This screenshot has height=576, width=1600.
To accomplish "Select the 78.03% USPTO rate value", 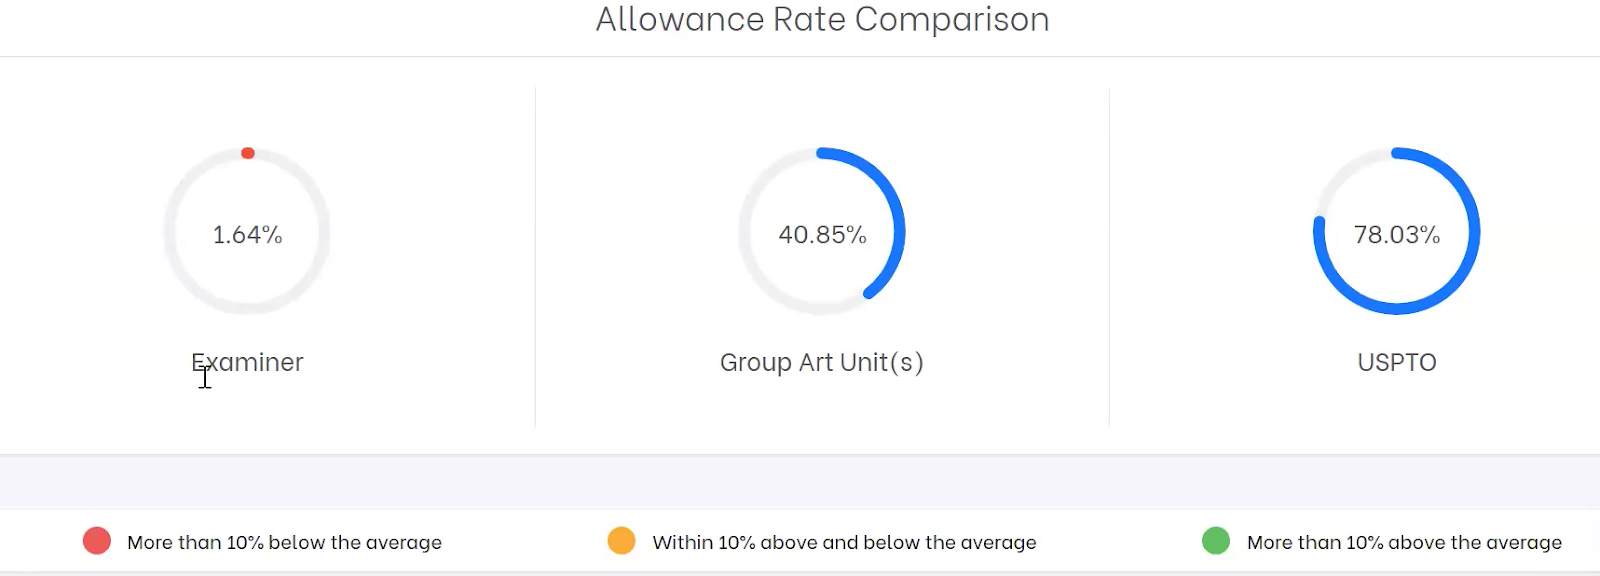I will pos(1397,235).
